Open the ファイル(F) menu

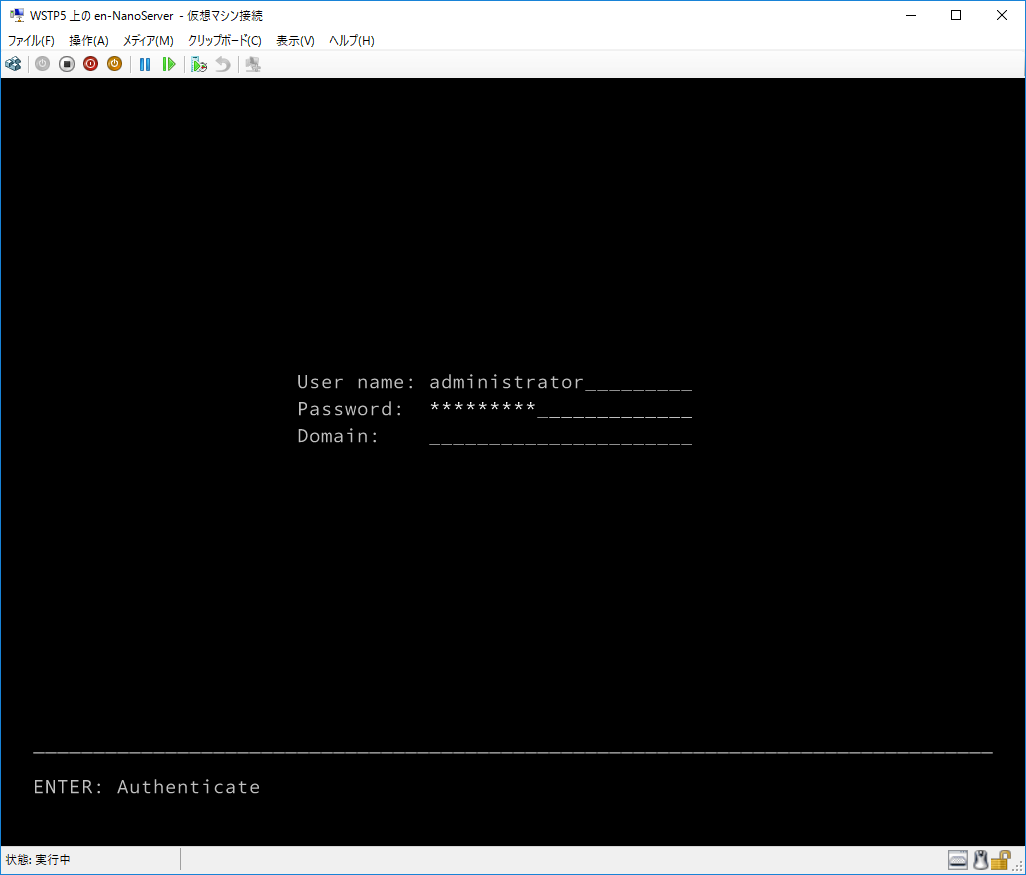click(x=31, y=41)
